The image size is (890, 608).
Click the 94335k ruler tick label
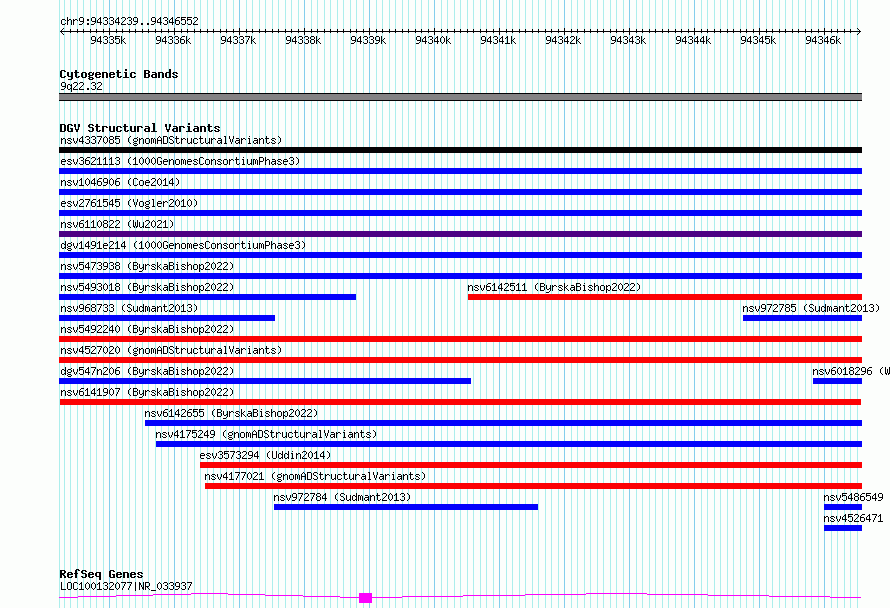108,40
